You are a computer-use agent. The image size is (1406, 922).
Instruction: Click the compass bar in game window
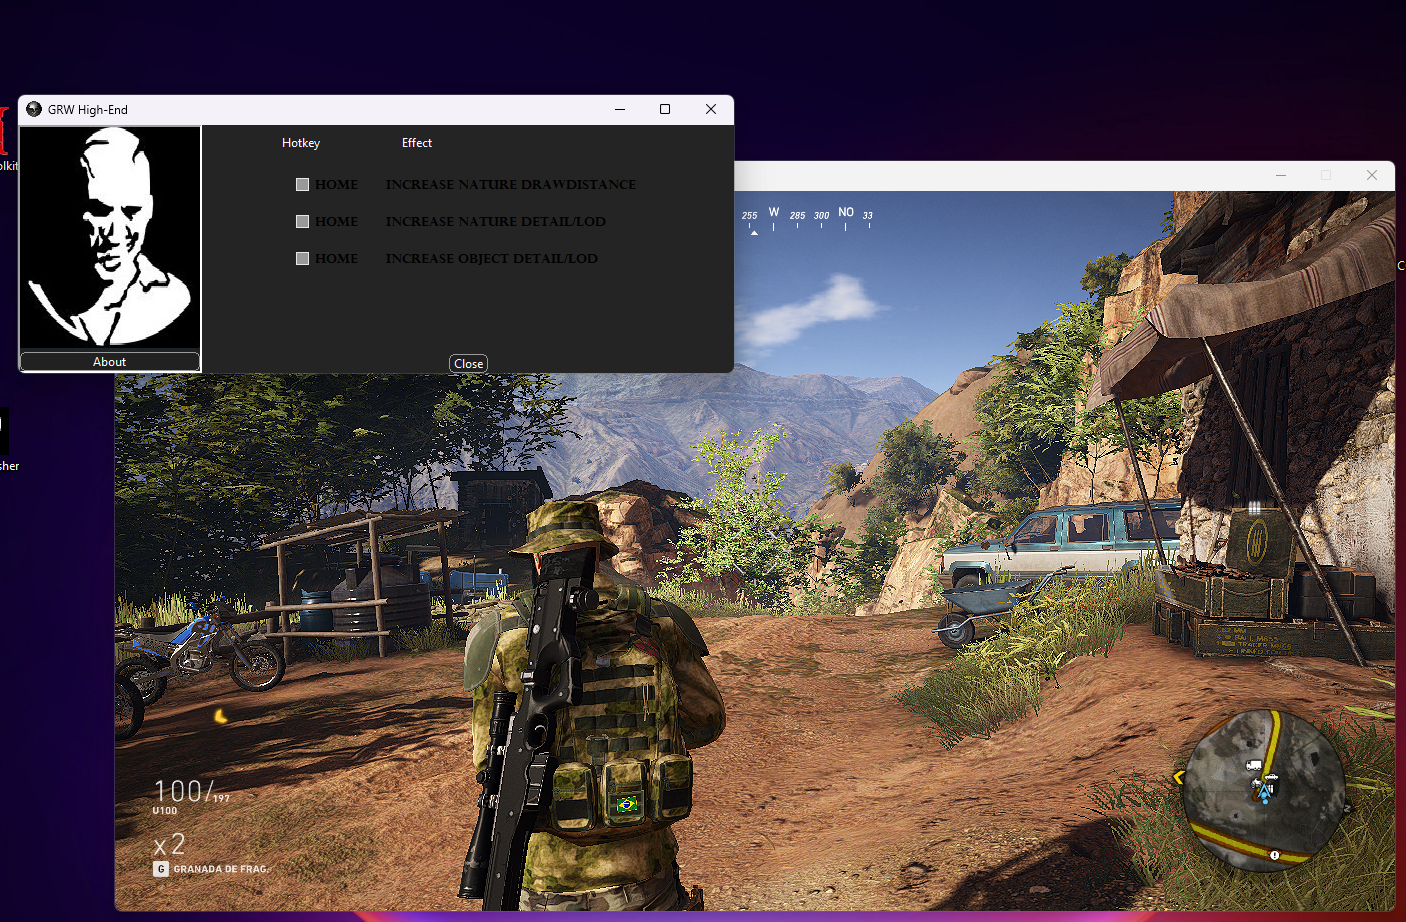pyautogui.click(x=808, y=219)
